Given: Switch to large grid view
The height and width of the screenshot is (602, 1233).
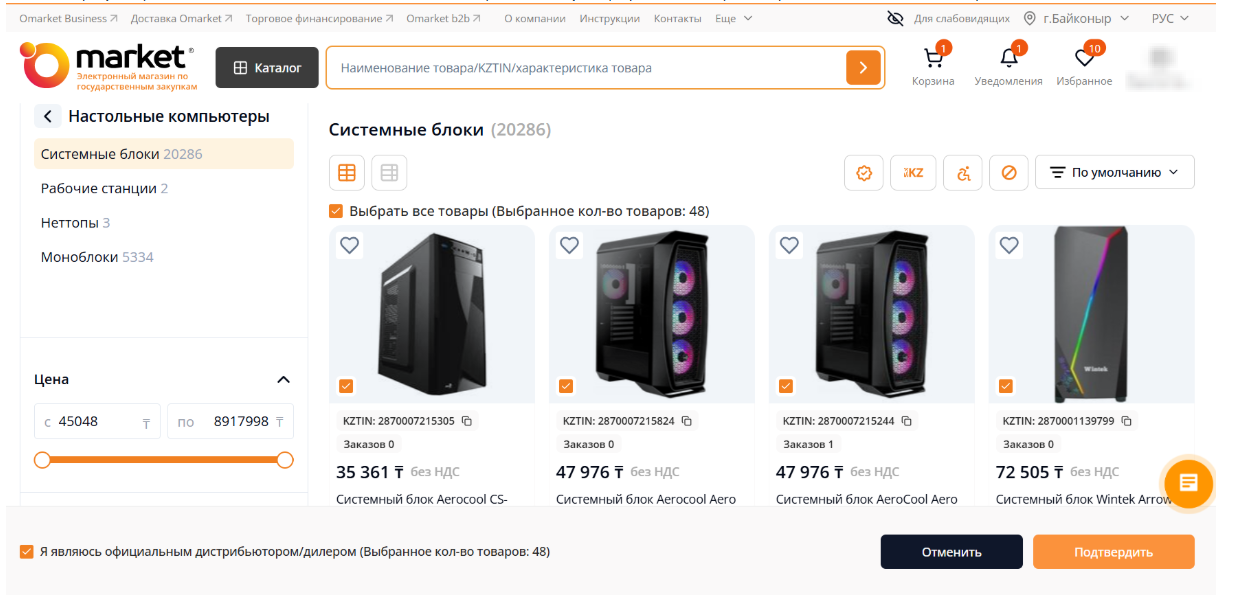Looking at the screenshot, I should tap(347, 173).
